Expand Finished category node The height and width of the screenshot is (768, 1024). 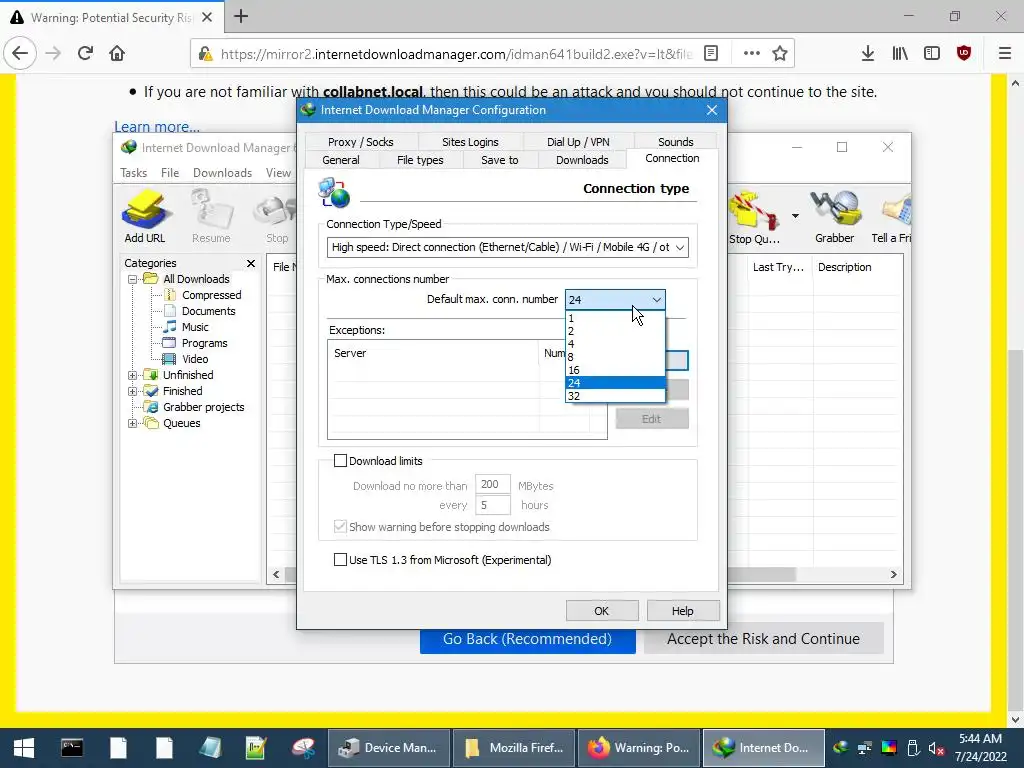pyautogui.click(x=133, y=391)
